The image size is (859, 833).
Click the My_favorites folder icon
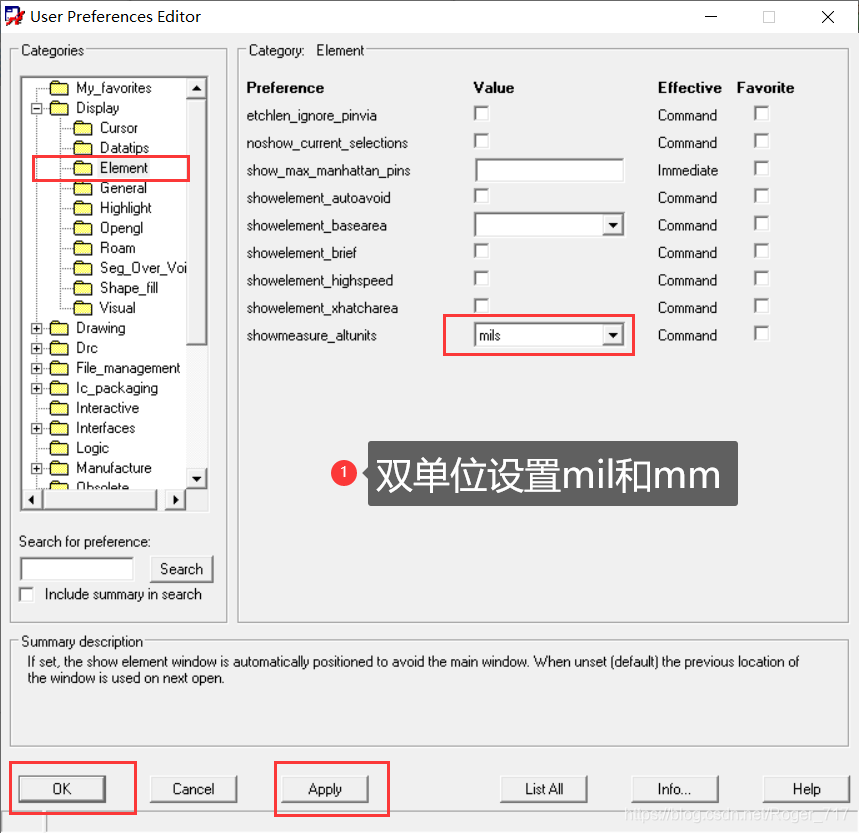pyautogui.click(x=59, y=88)
